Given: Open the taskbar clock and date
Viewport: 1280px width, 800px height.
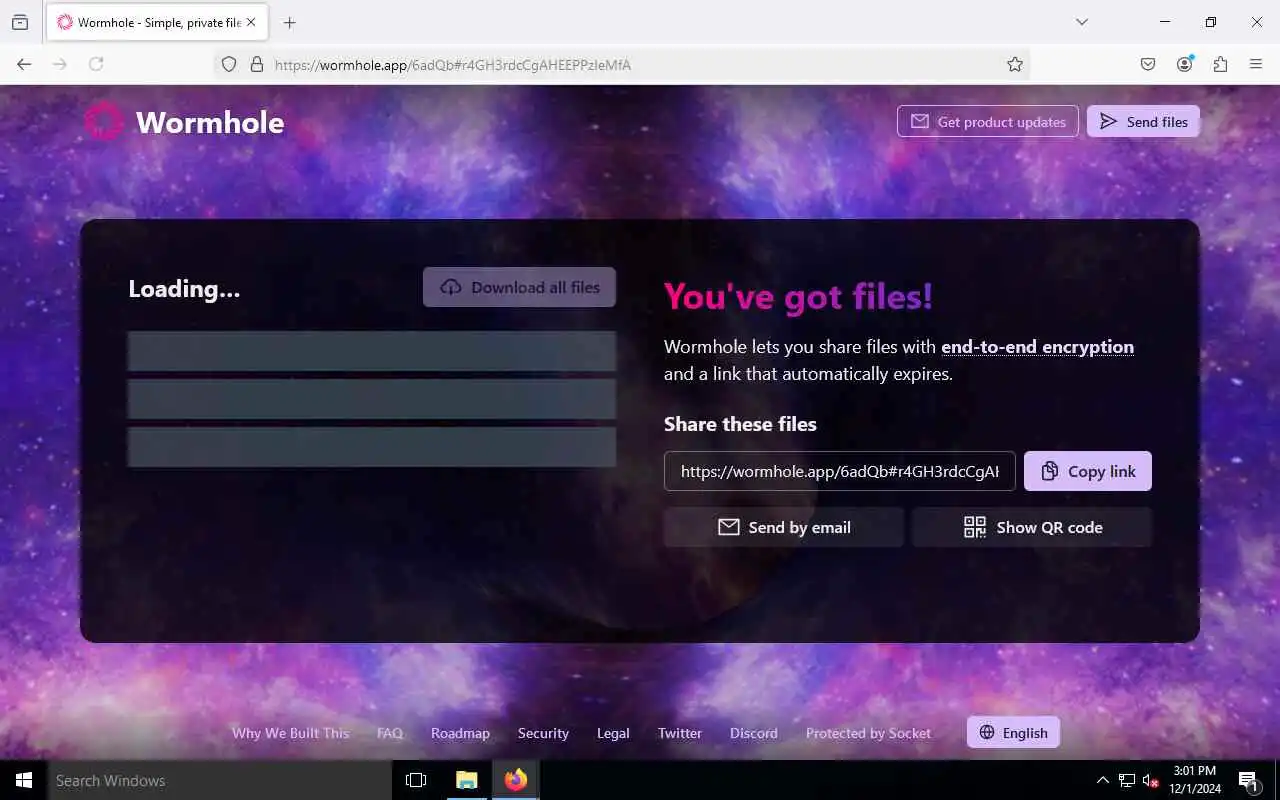Looking at the screenshot, I should click(1195, 780).
